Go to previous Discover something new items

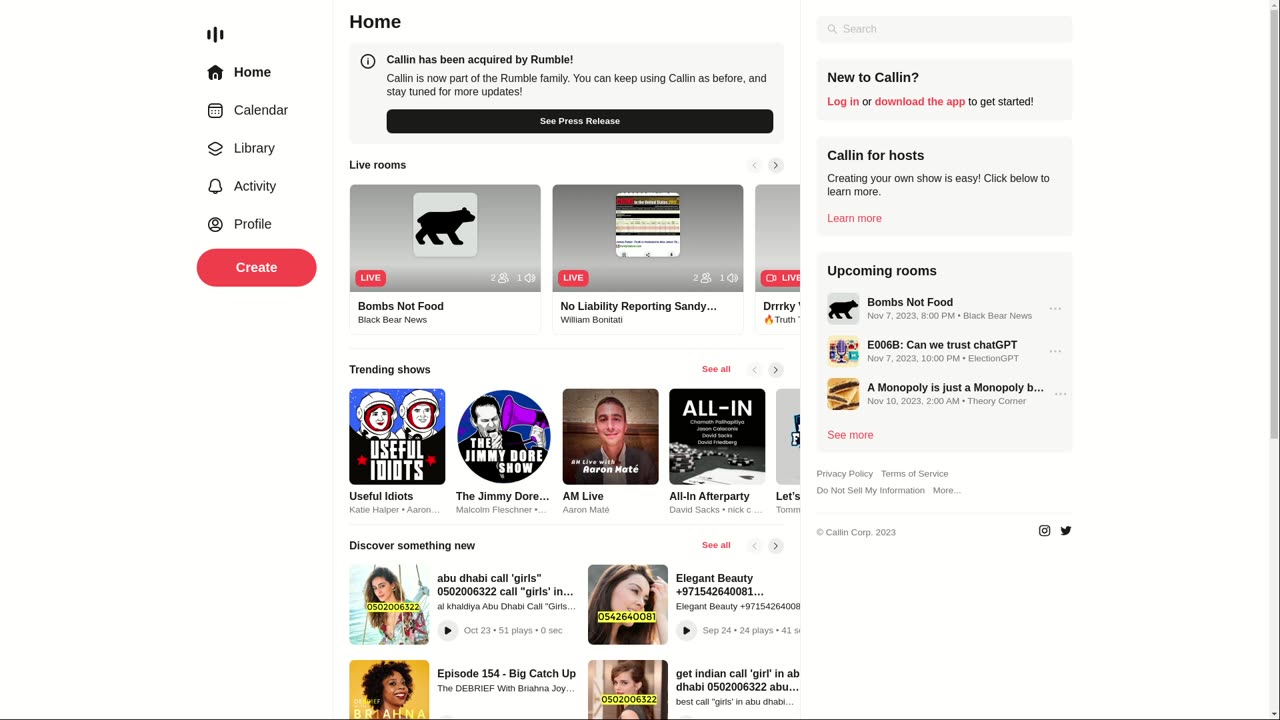click(x=755, y=546)
